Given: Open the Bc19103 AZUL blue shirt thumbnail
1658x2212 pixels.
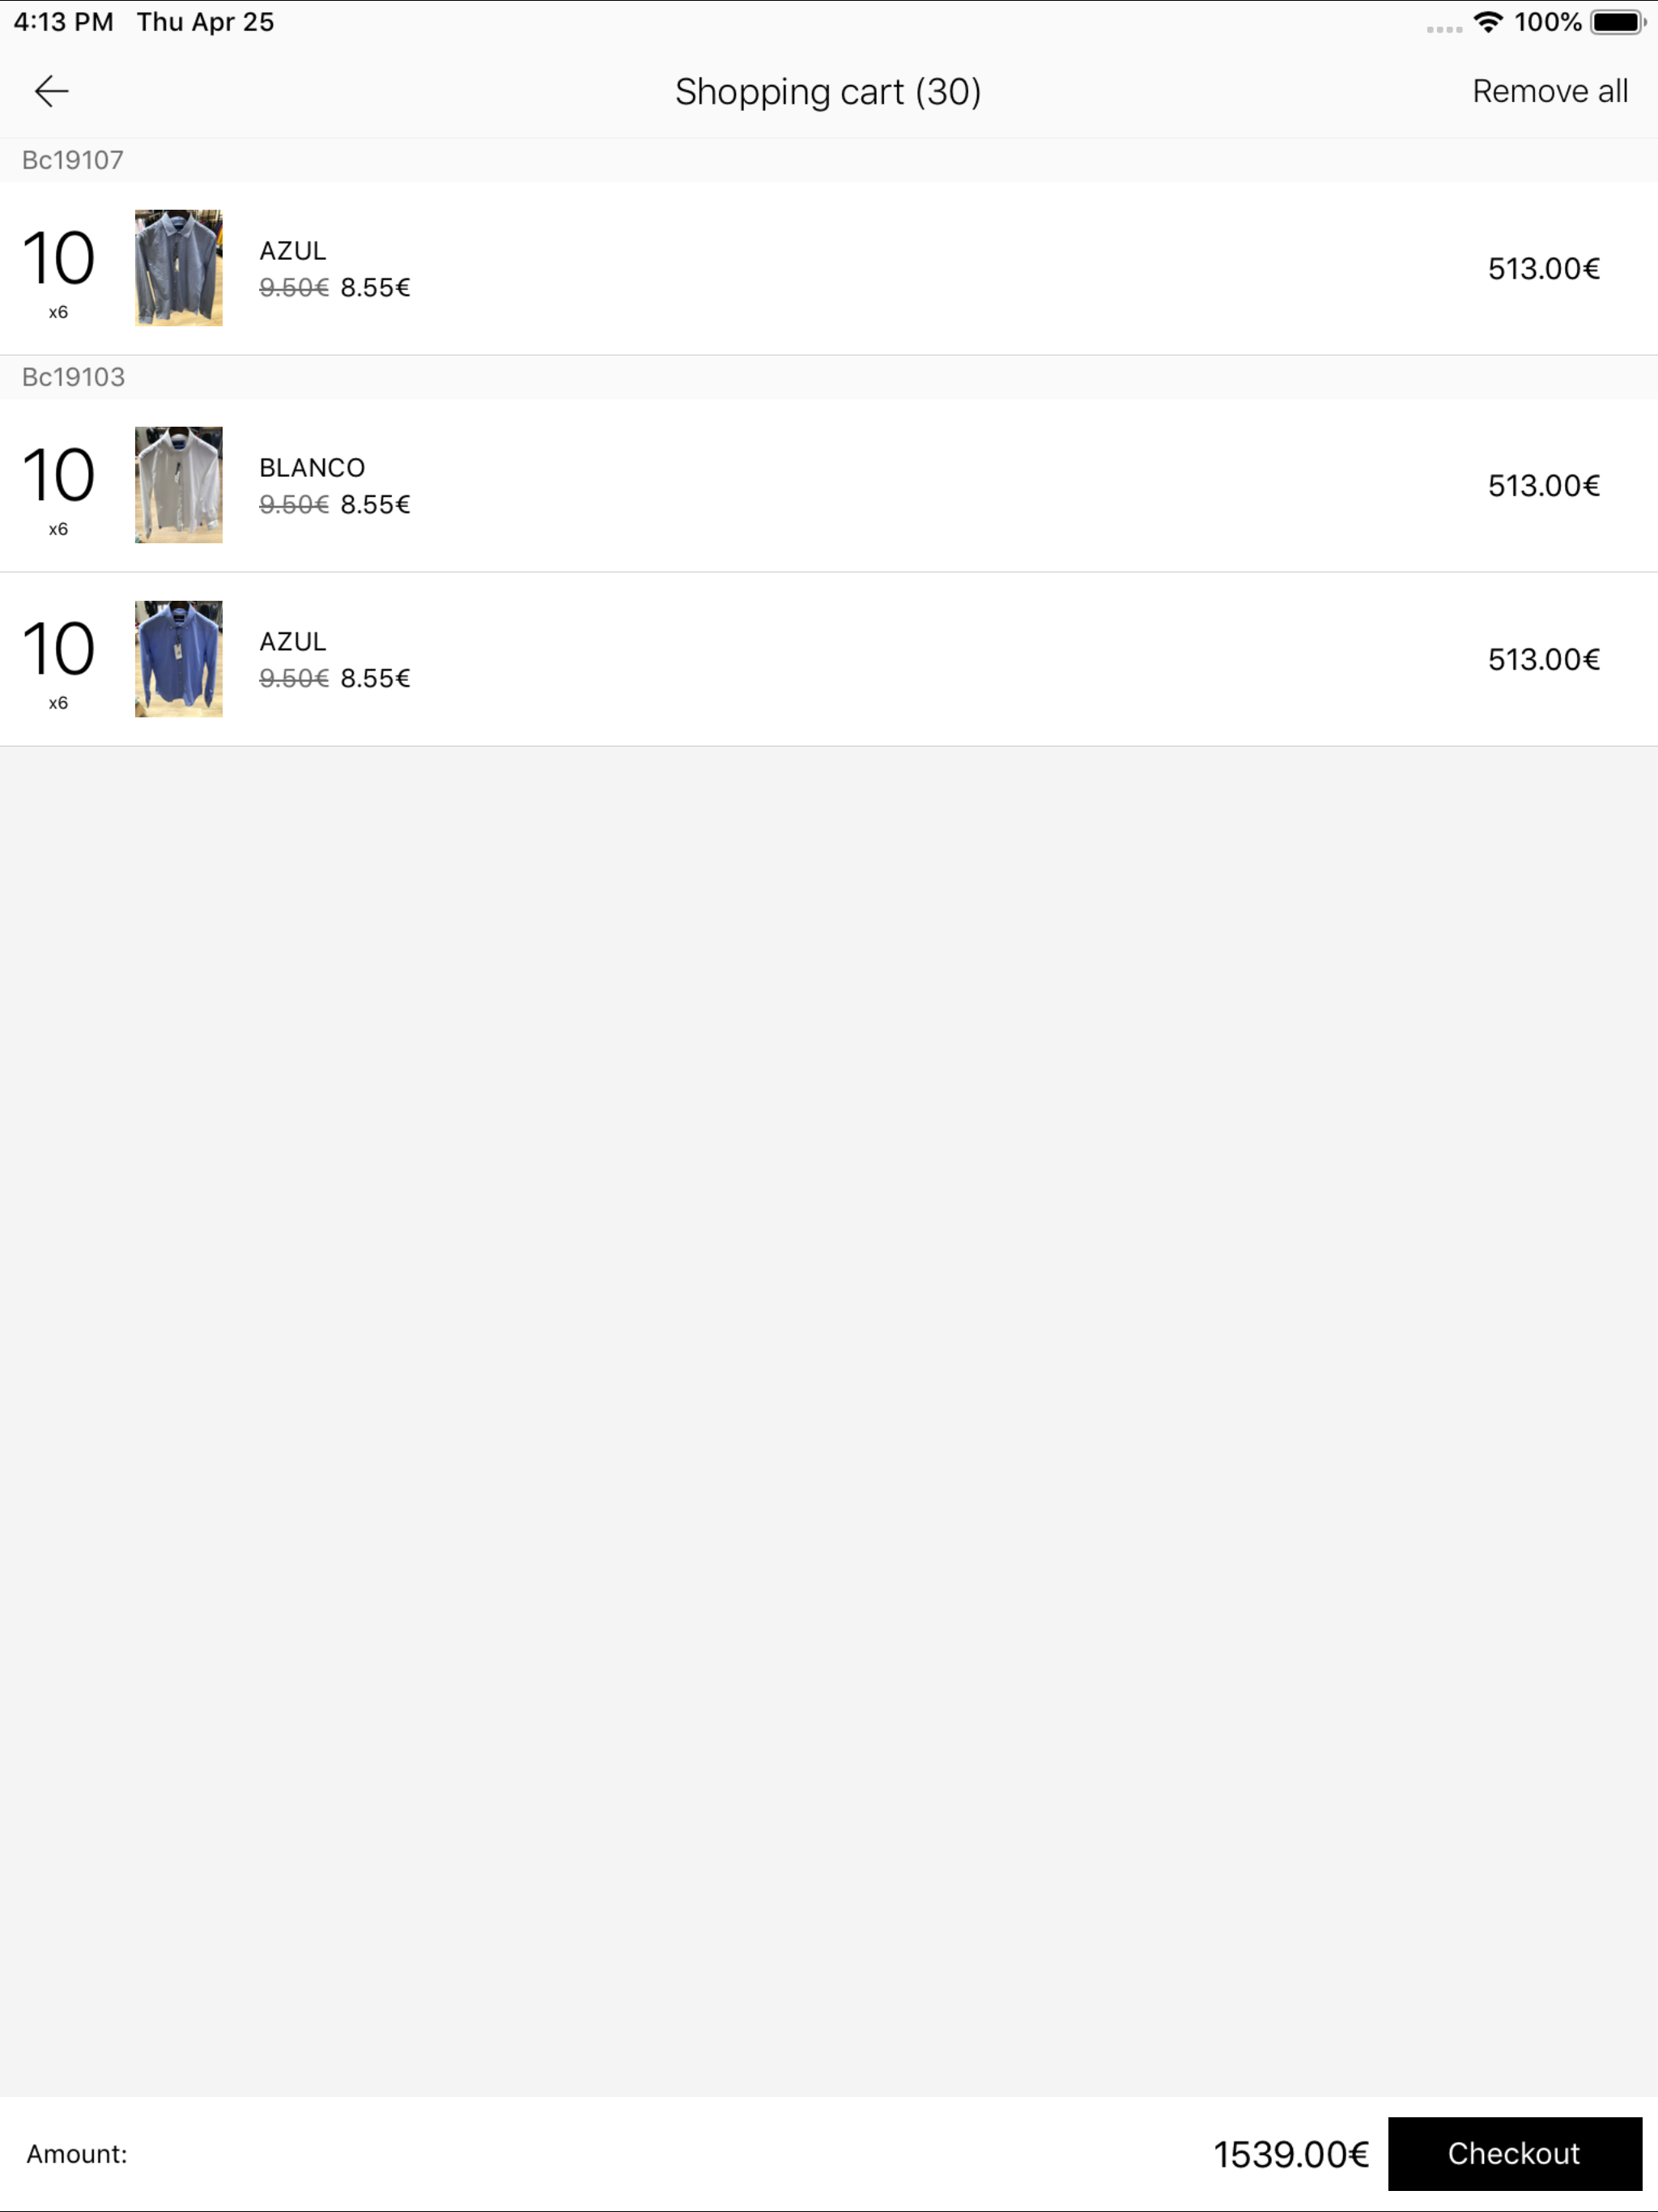Looking at the screenshot, I should pos(179,658).
